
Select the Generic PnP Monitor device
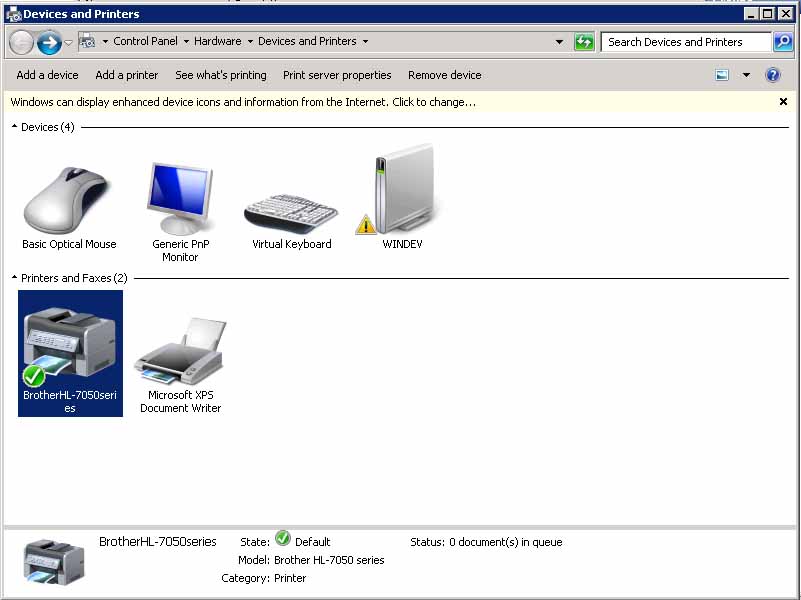tap(180, 190)
